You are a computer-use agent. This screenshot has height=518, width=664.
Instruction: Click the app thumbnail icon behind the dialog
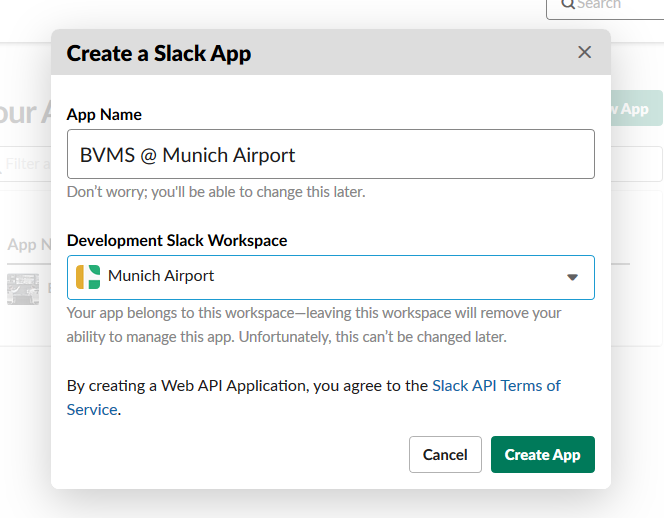[23, 288]
